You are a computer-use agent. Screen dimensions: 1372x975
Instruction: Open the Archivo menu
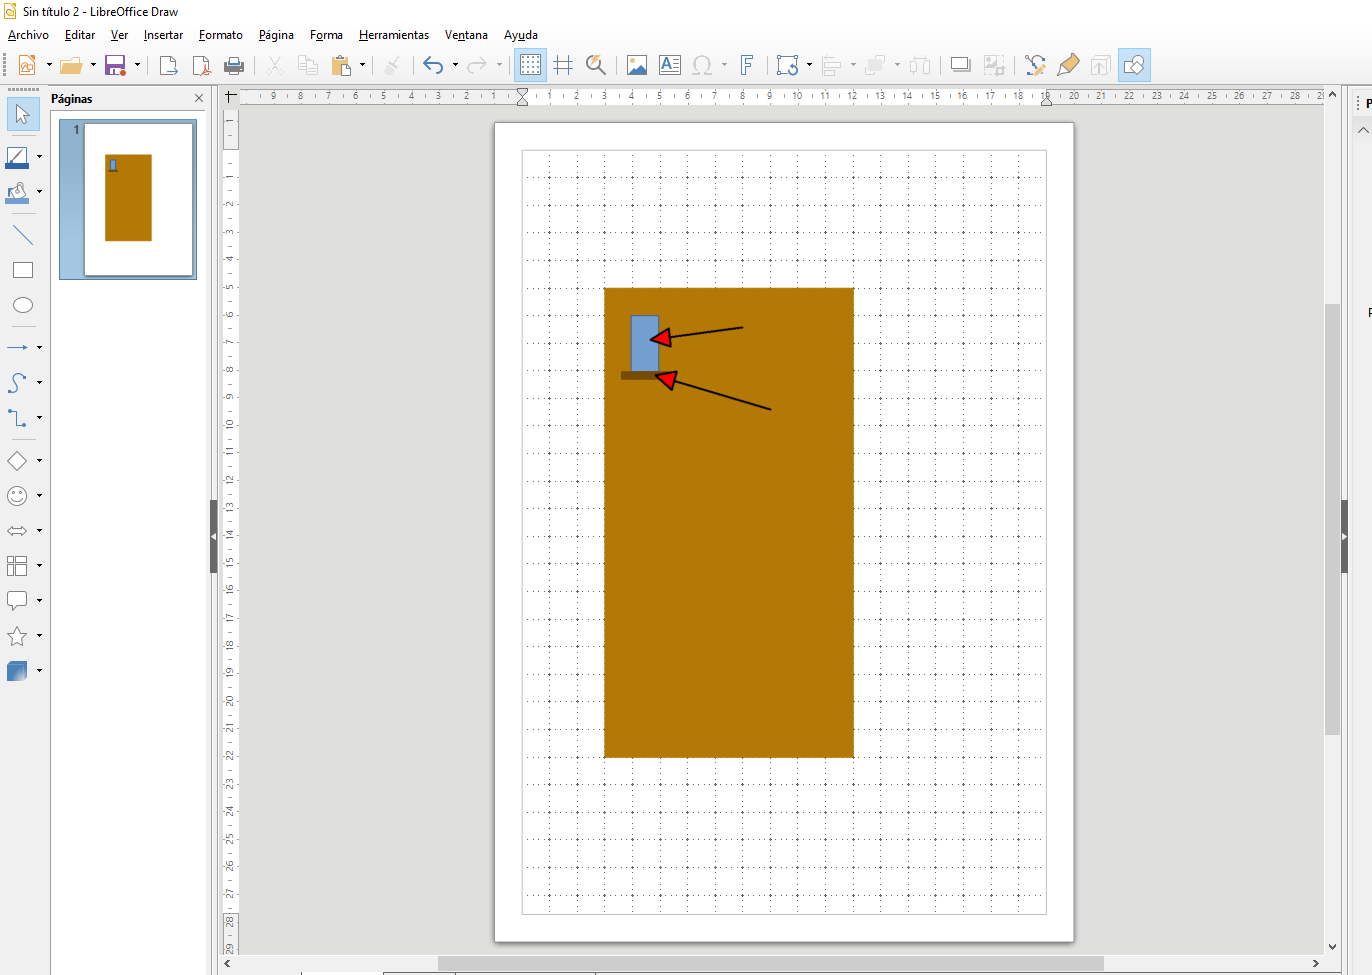click(28, 35)
